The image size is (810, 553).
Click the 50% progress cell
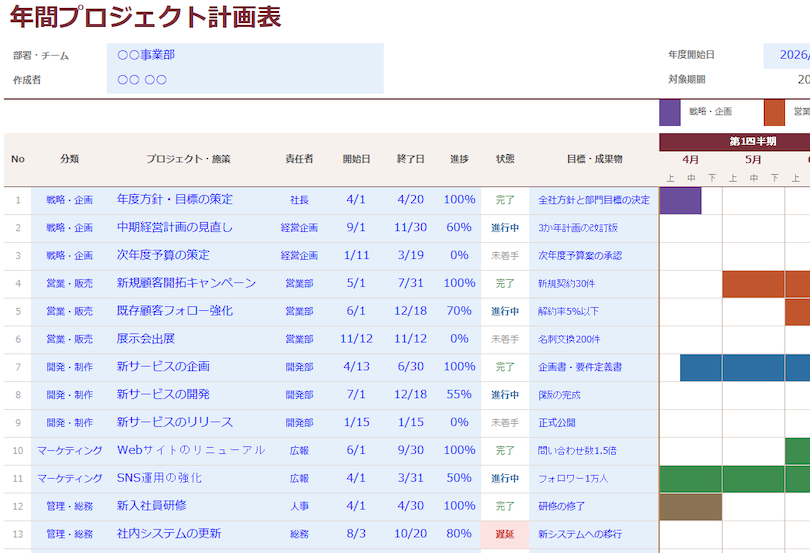pos(459,479)
